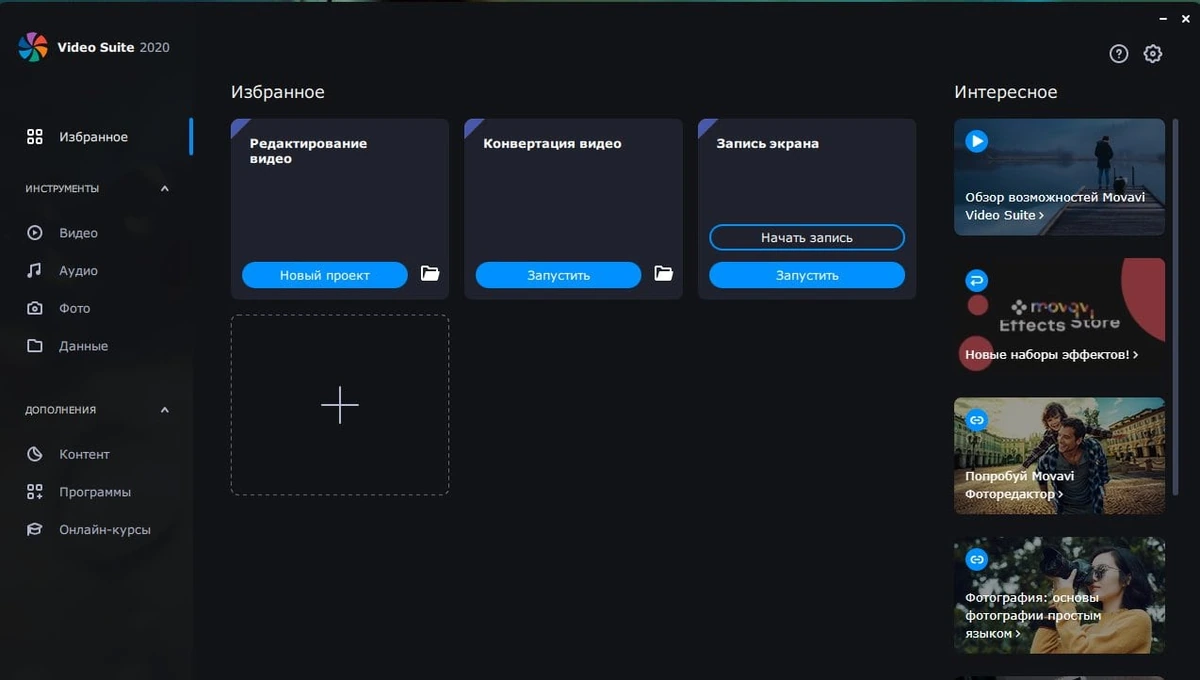Open Обзор возможностей Movavi Video Suite link

(x=1055, y=206)
